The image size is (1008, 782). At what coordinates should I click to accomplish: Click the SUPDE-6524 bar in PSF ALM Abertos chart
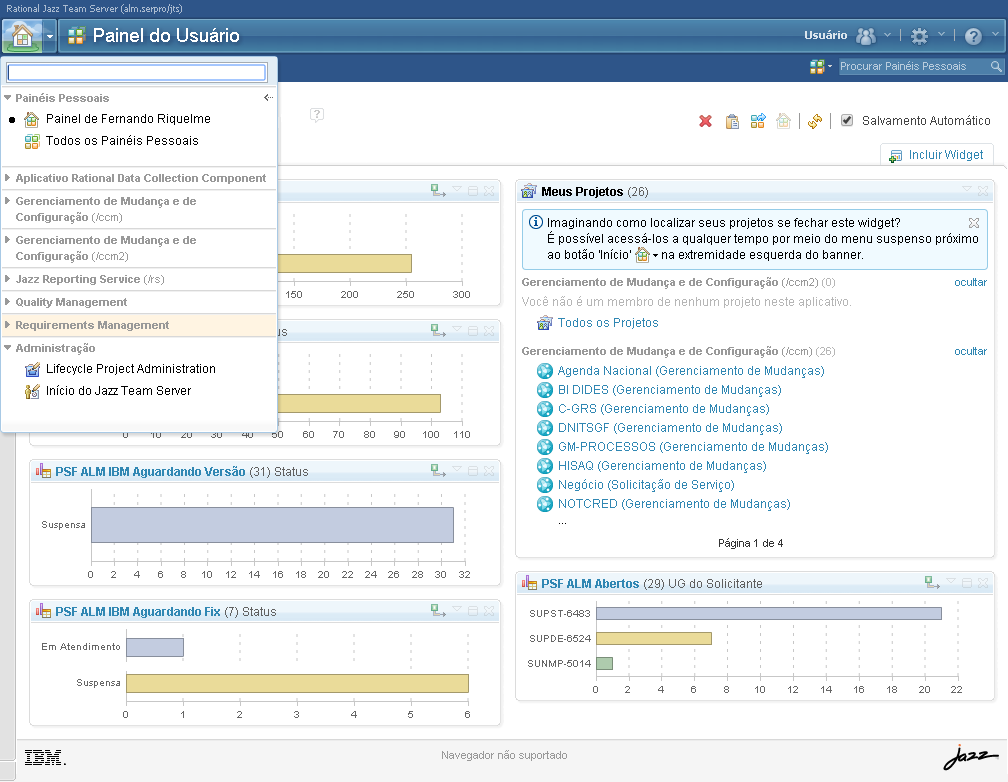[654, 639]
